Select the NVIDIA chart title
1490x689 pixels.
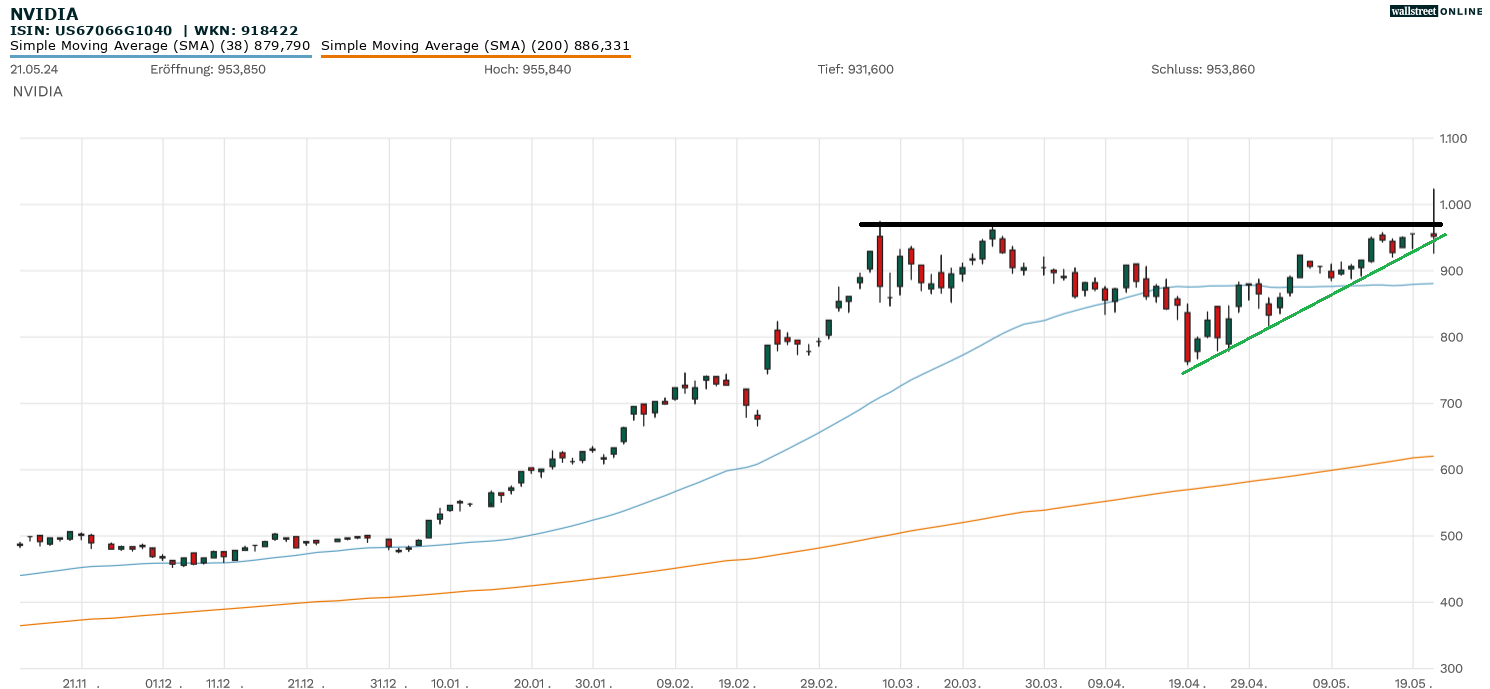(x=44, y=14)
